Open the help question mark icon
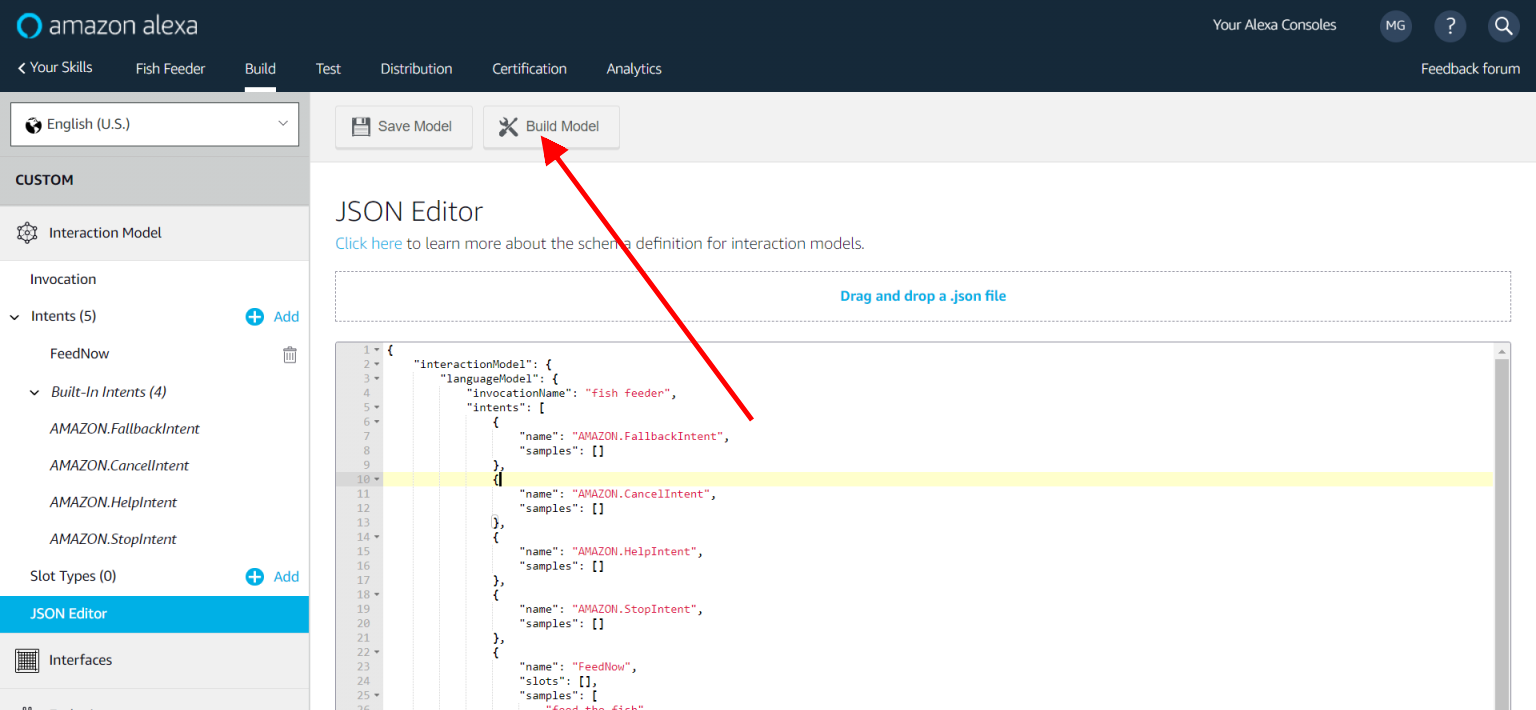This screenshot has width=1536, height=710. 1449,26
